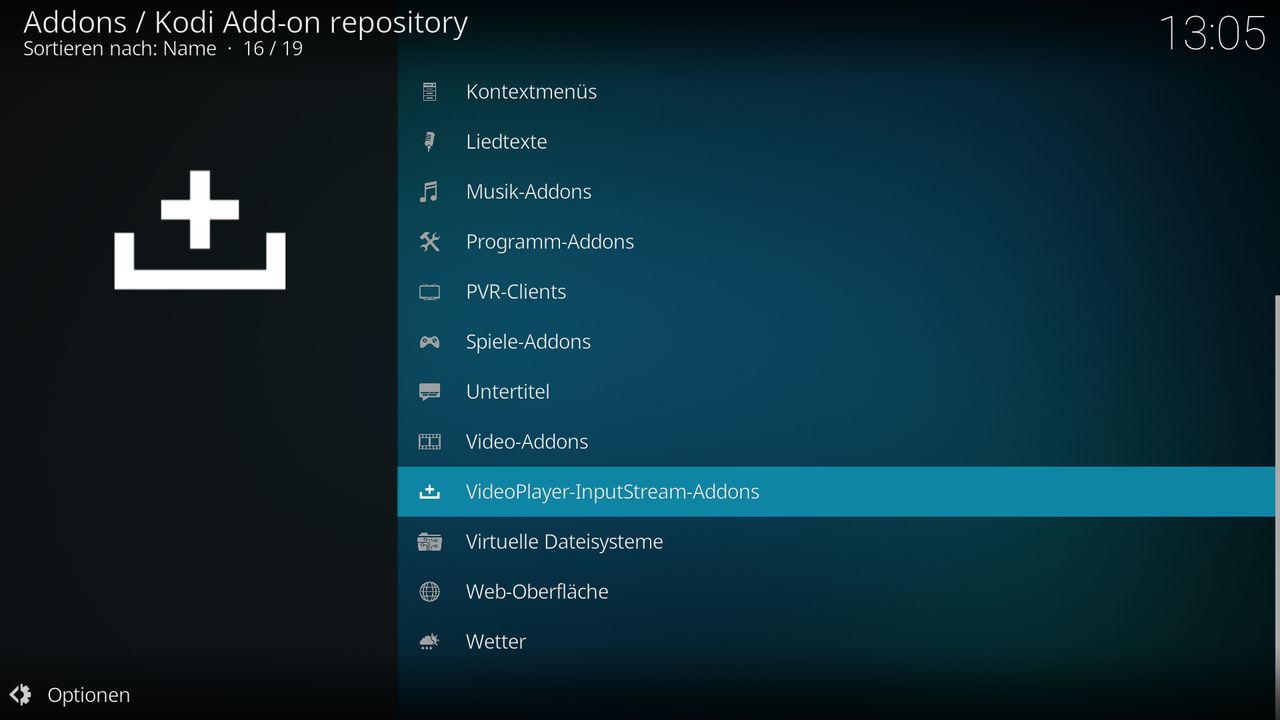
Task: Select the PVR-Clients entry
Action: tap(837, 292)
